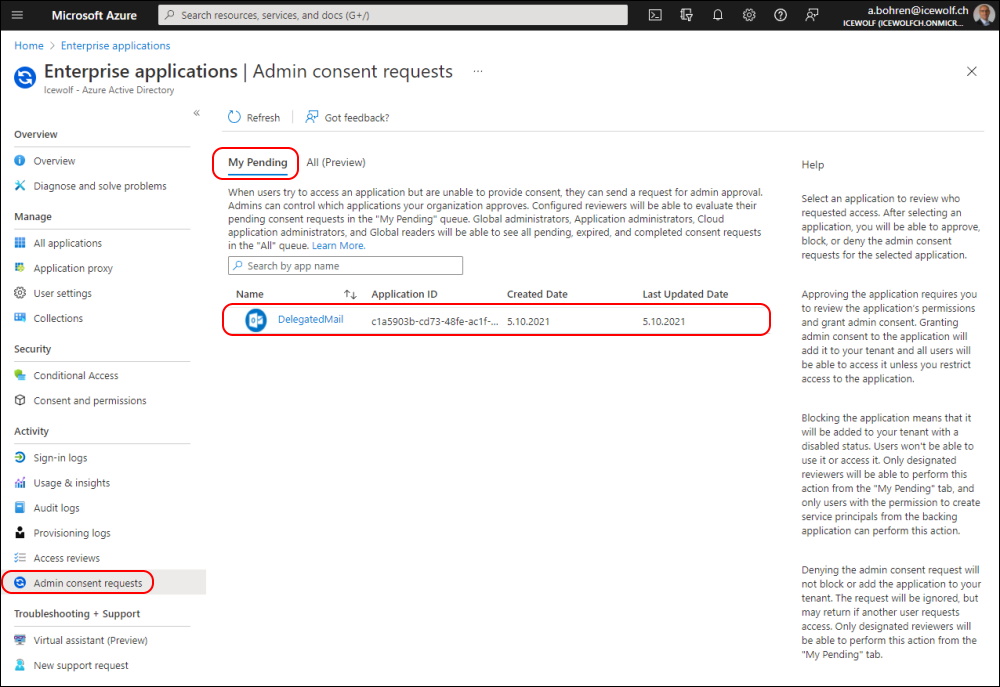
Task: Open the DelegatedMail application link
Action: [311, 320]
